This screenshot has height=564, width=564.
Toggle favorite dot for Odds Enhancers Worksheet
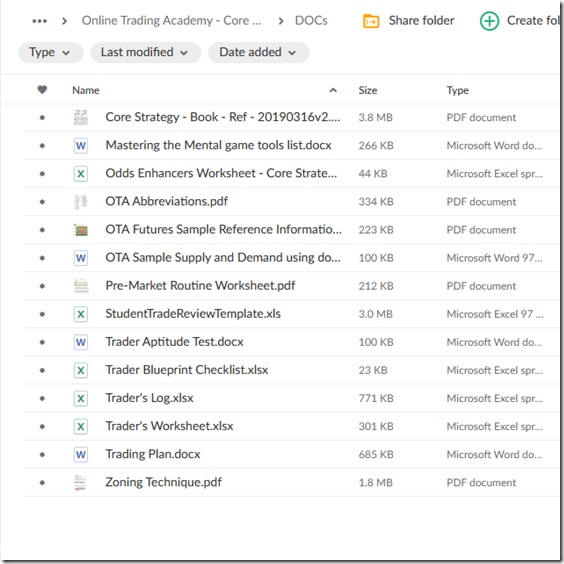[42, 174]
